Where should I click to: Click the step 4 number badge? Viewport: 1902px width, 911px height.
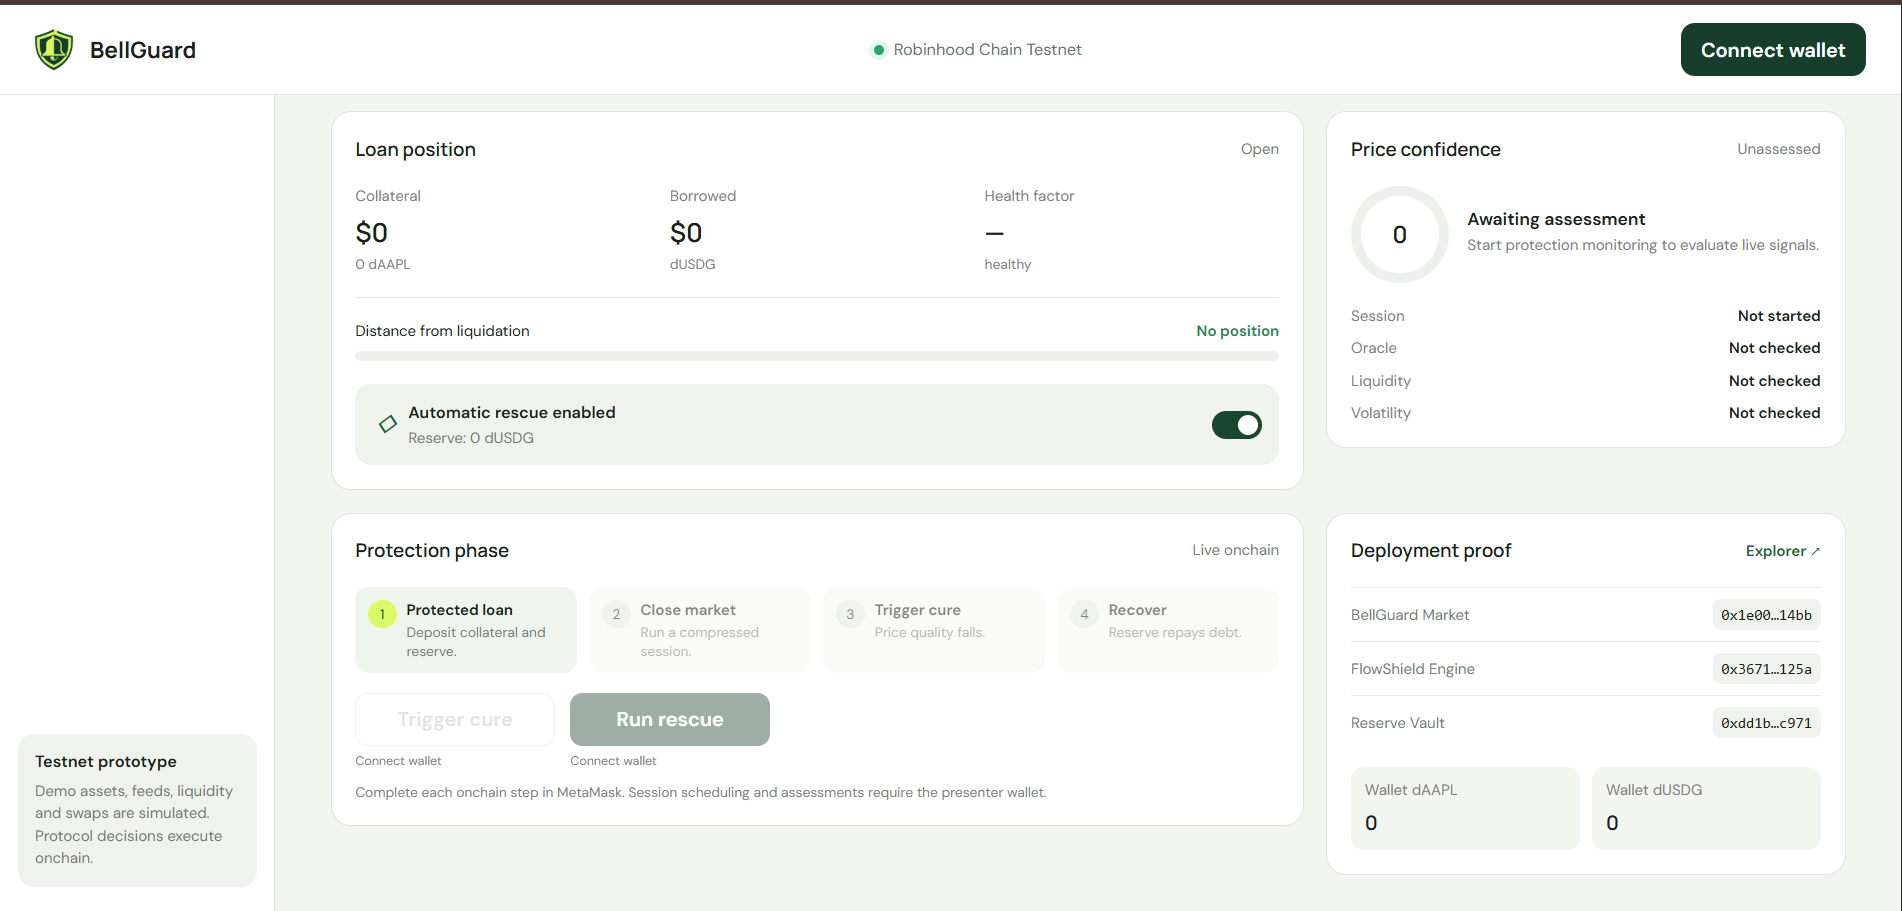tap(1084, 614)
